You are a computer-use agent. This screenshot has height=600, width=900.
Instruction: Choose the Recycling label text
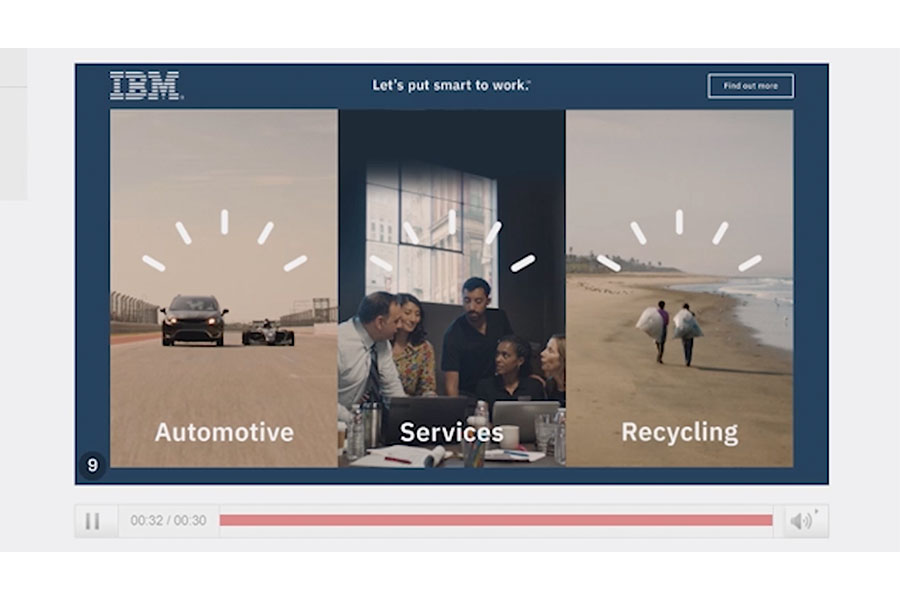click(679, 432)
